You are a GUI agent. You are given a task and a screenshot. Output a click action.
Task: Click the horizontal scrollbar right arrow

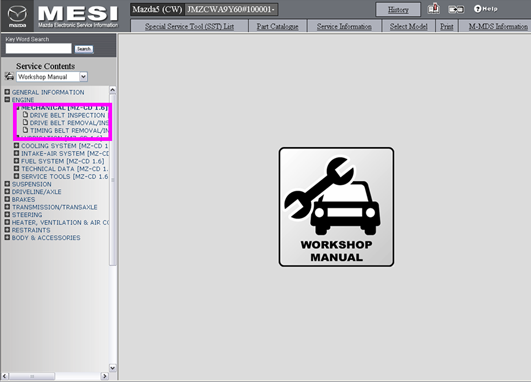(x=105, y=376)
